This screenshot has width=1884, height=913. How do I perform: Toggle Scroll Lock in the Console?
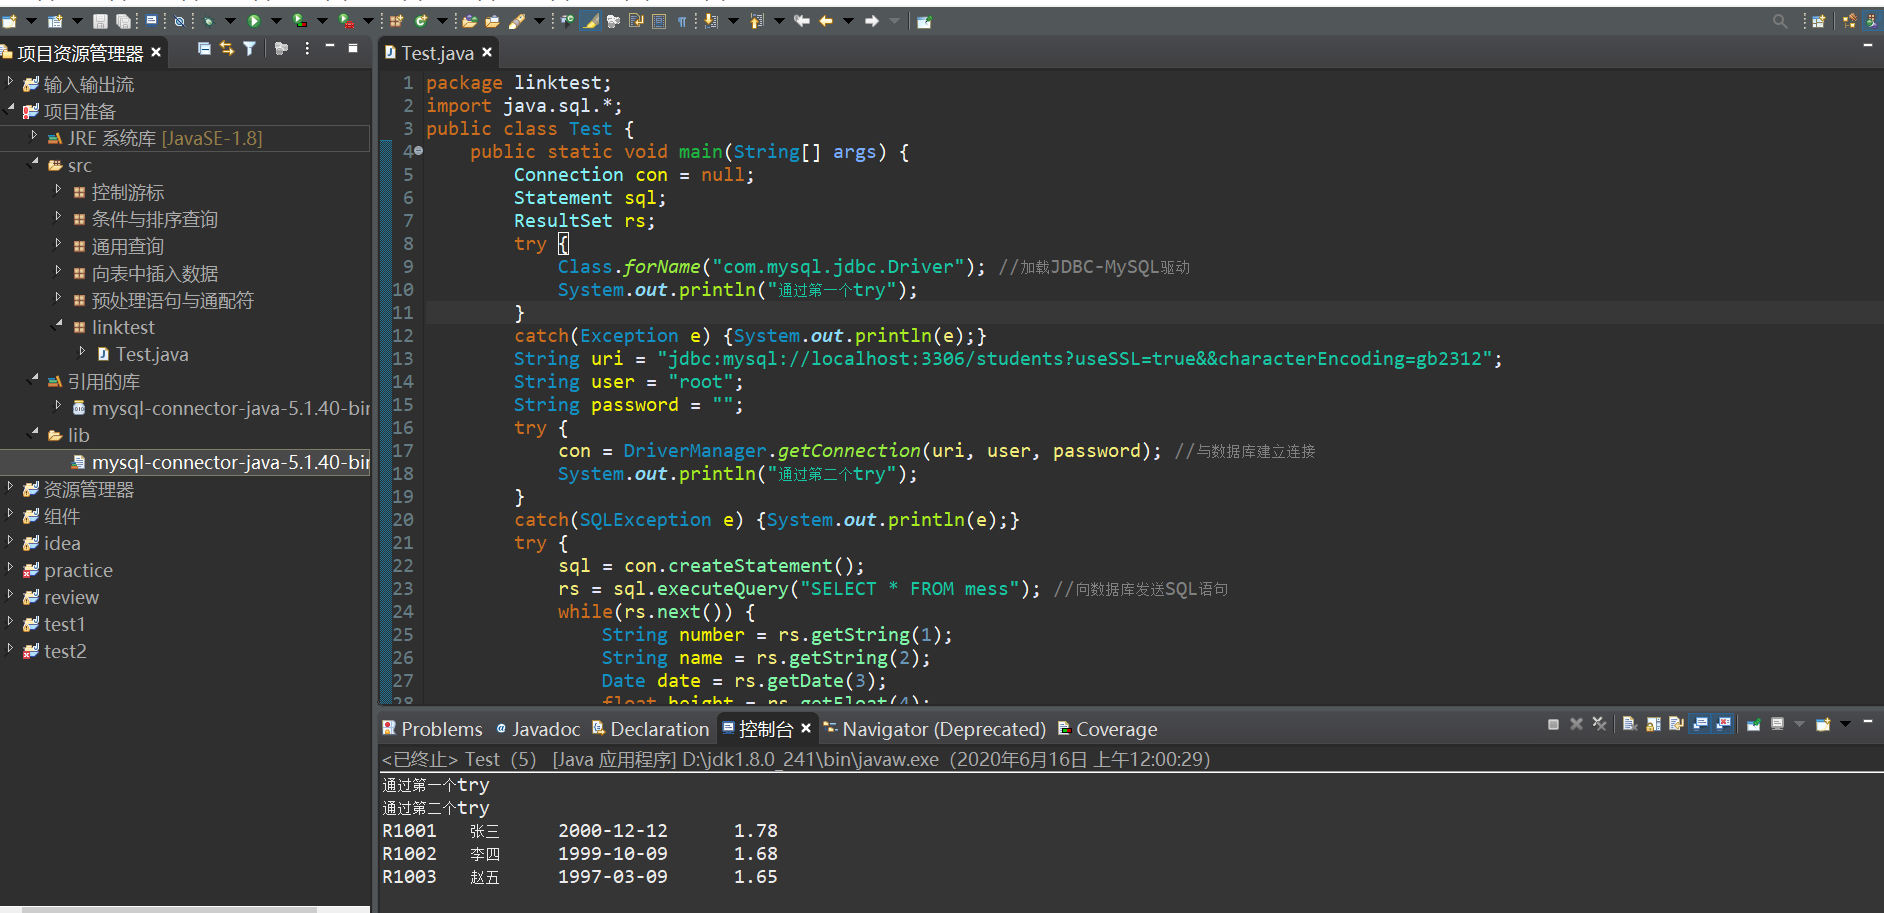point(1653,724)
